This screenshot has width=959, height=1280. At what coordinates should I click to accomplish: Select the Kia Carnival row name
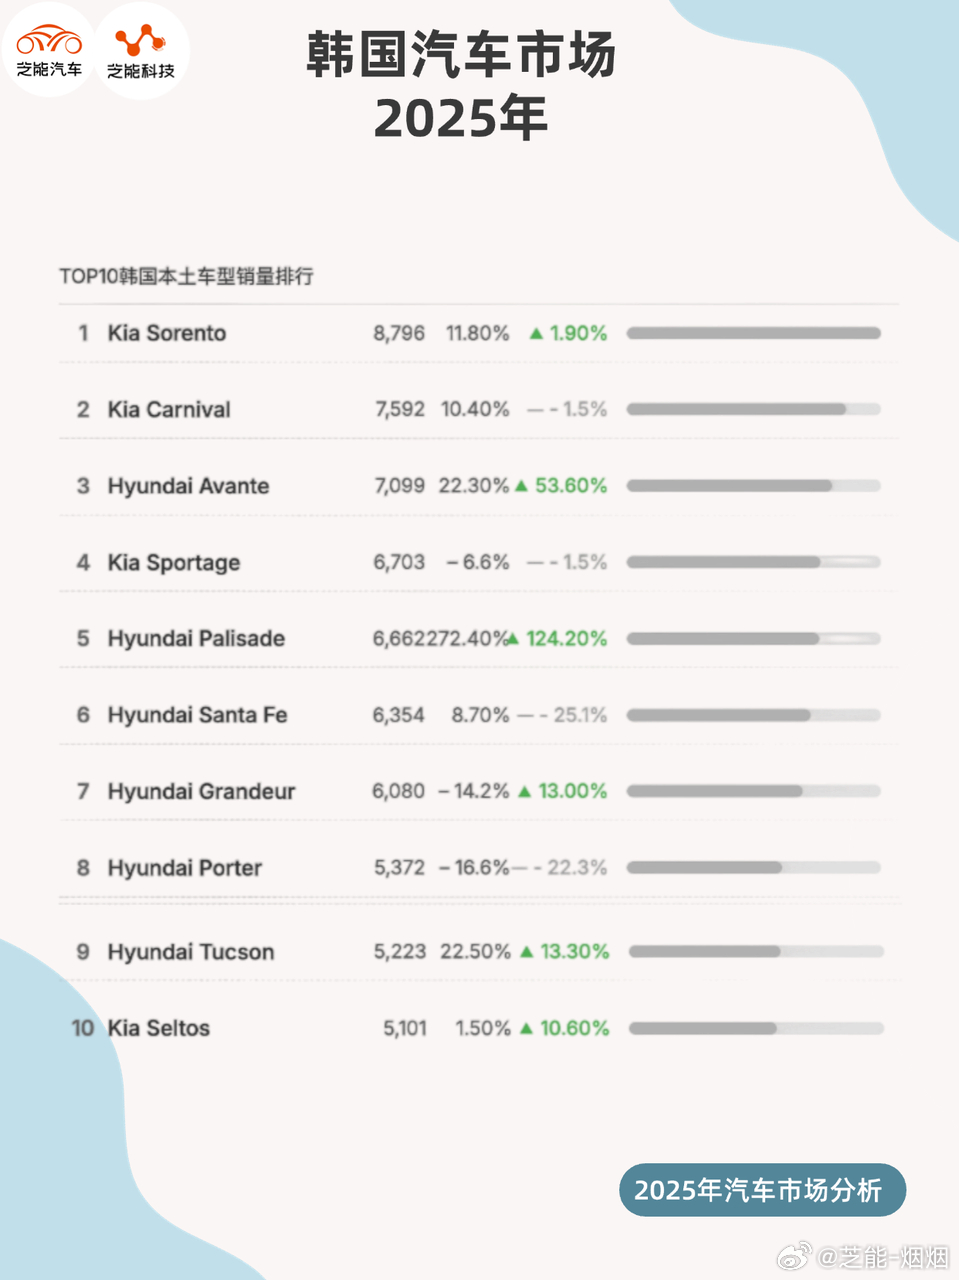click(x=169, y=410)
